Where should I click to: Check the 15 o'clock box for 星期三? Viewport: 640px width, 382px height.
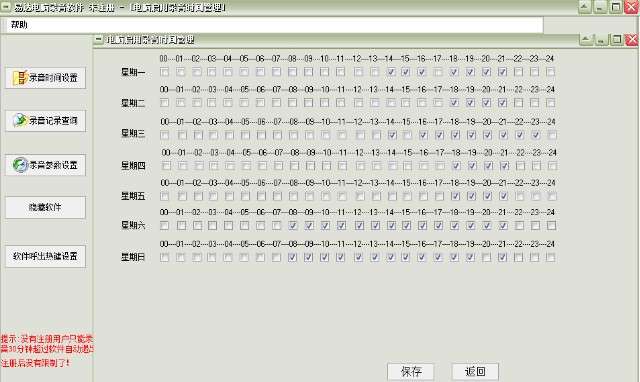coord(407,135)
